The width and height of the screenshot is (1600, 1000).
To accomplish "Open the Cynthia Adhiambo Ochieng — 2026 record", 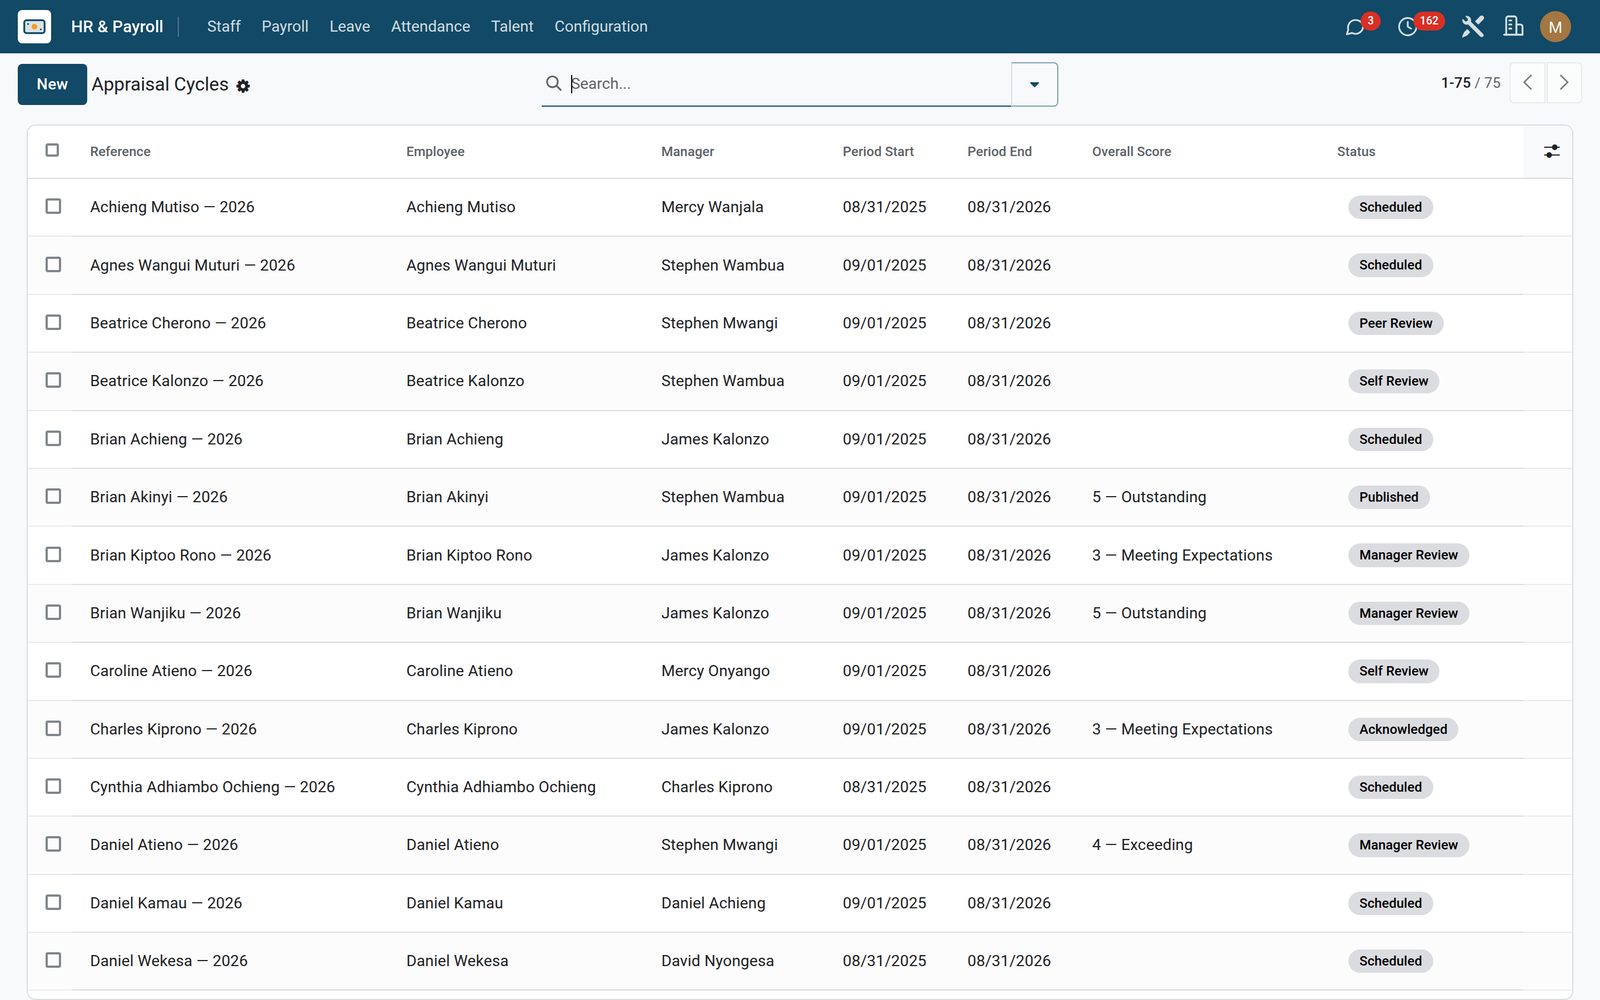I will point(212,787).
